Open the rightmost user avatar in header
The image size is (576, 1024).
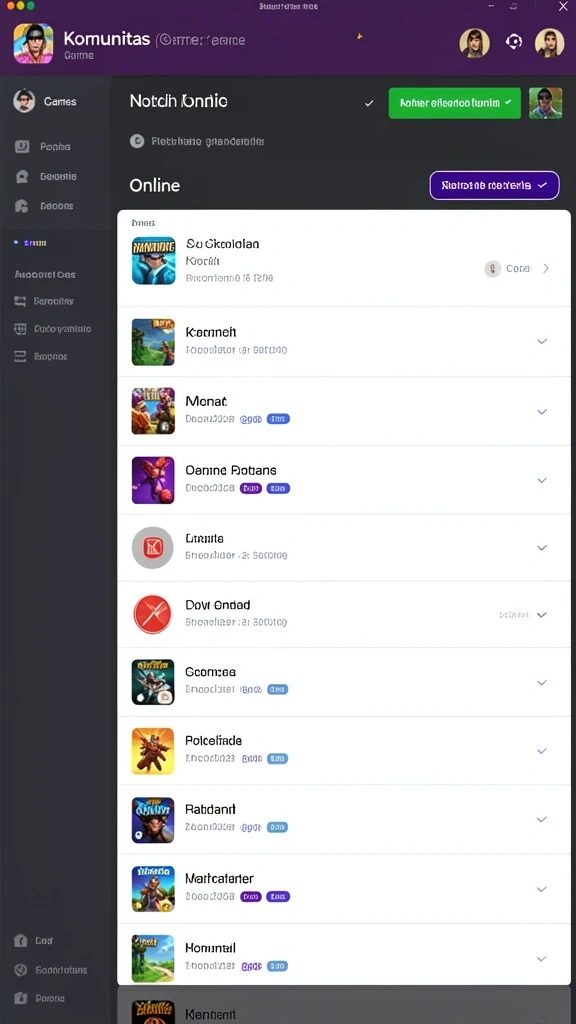click(549, 43)
